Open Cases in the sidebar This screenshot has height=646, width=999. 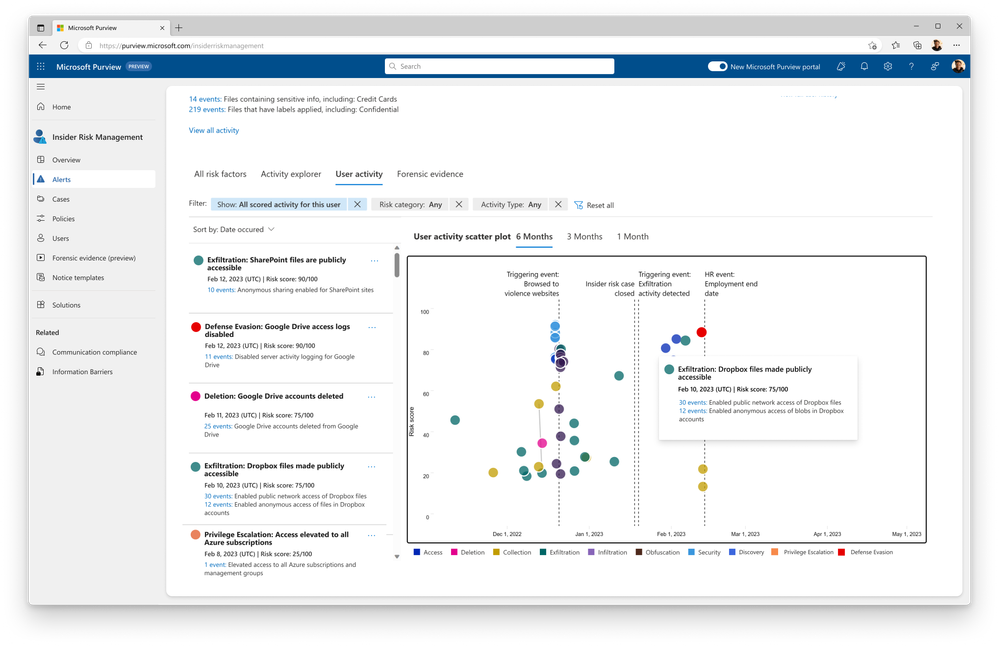pyautogui.click(x=61, y=199)
